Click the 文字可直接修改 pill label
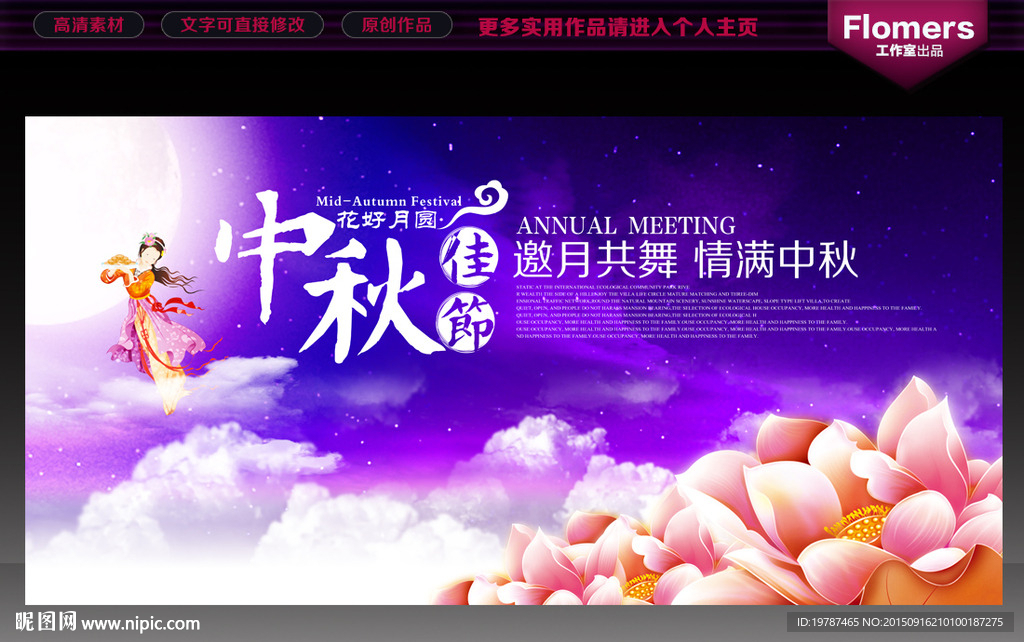 pyautogui.click(x=242, y=25)
